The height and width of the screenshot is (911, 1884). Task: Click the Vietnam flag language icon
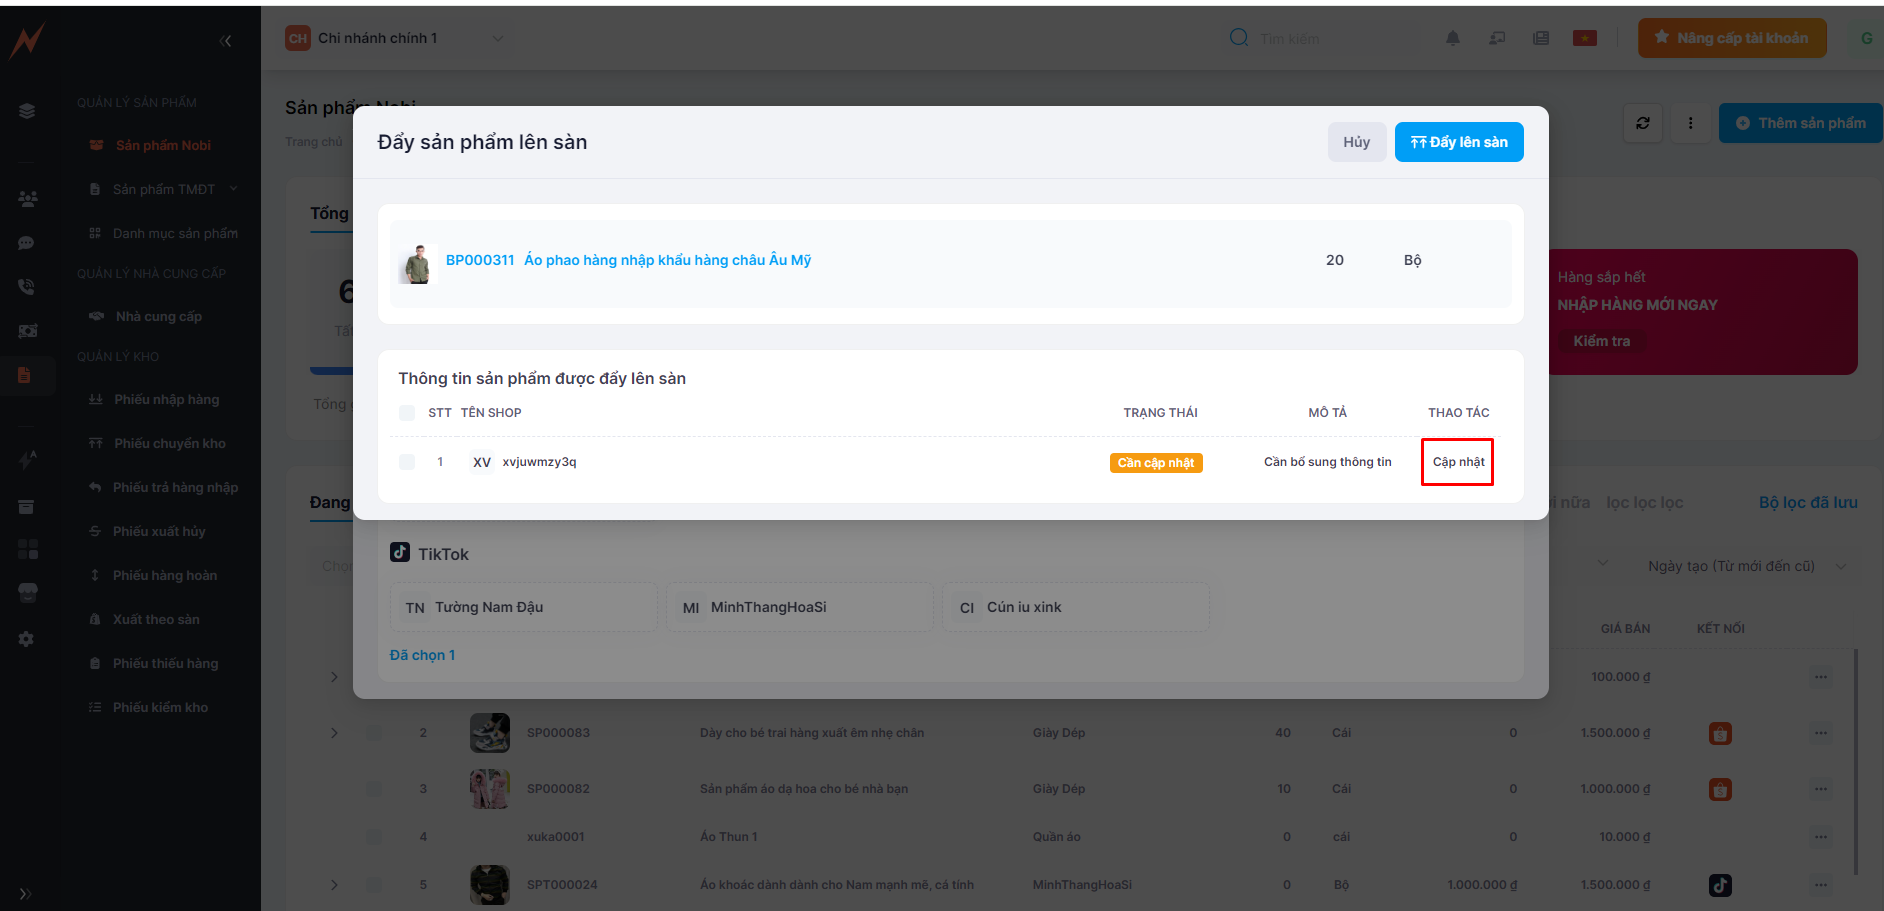pyautogui.click(x=1584, y=38)
